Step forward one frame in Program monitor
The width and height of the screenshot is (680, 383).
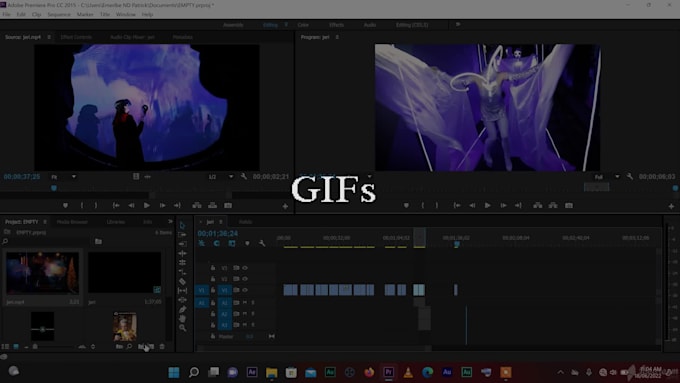tap(503, 206)
